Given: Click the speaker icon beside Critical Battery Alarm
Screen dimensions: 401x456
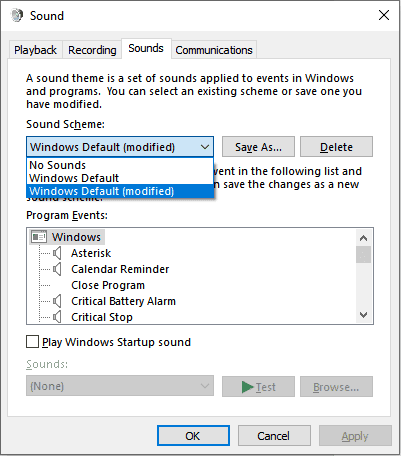Looking at the screenshot, I should pos(57,301).
